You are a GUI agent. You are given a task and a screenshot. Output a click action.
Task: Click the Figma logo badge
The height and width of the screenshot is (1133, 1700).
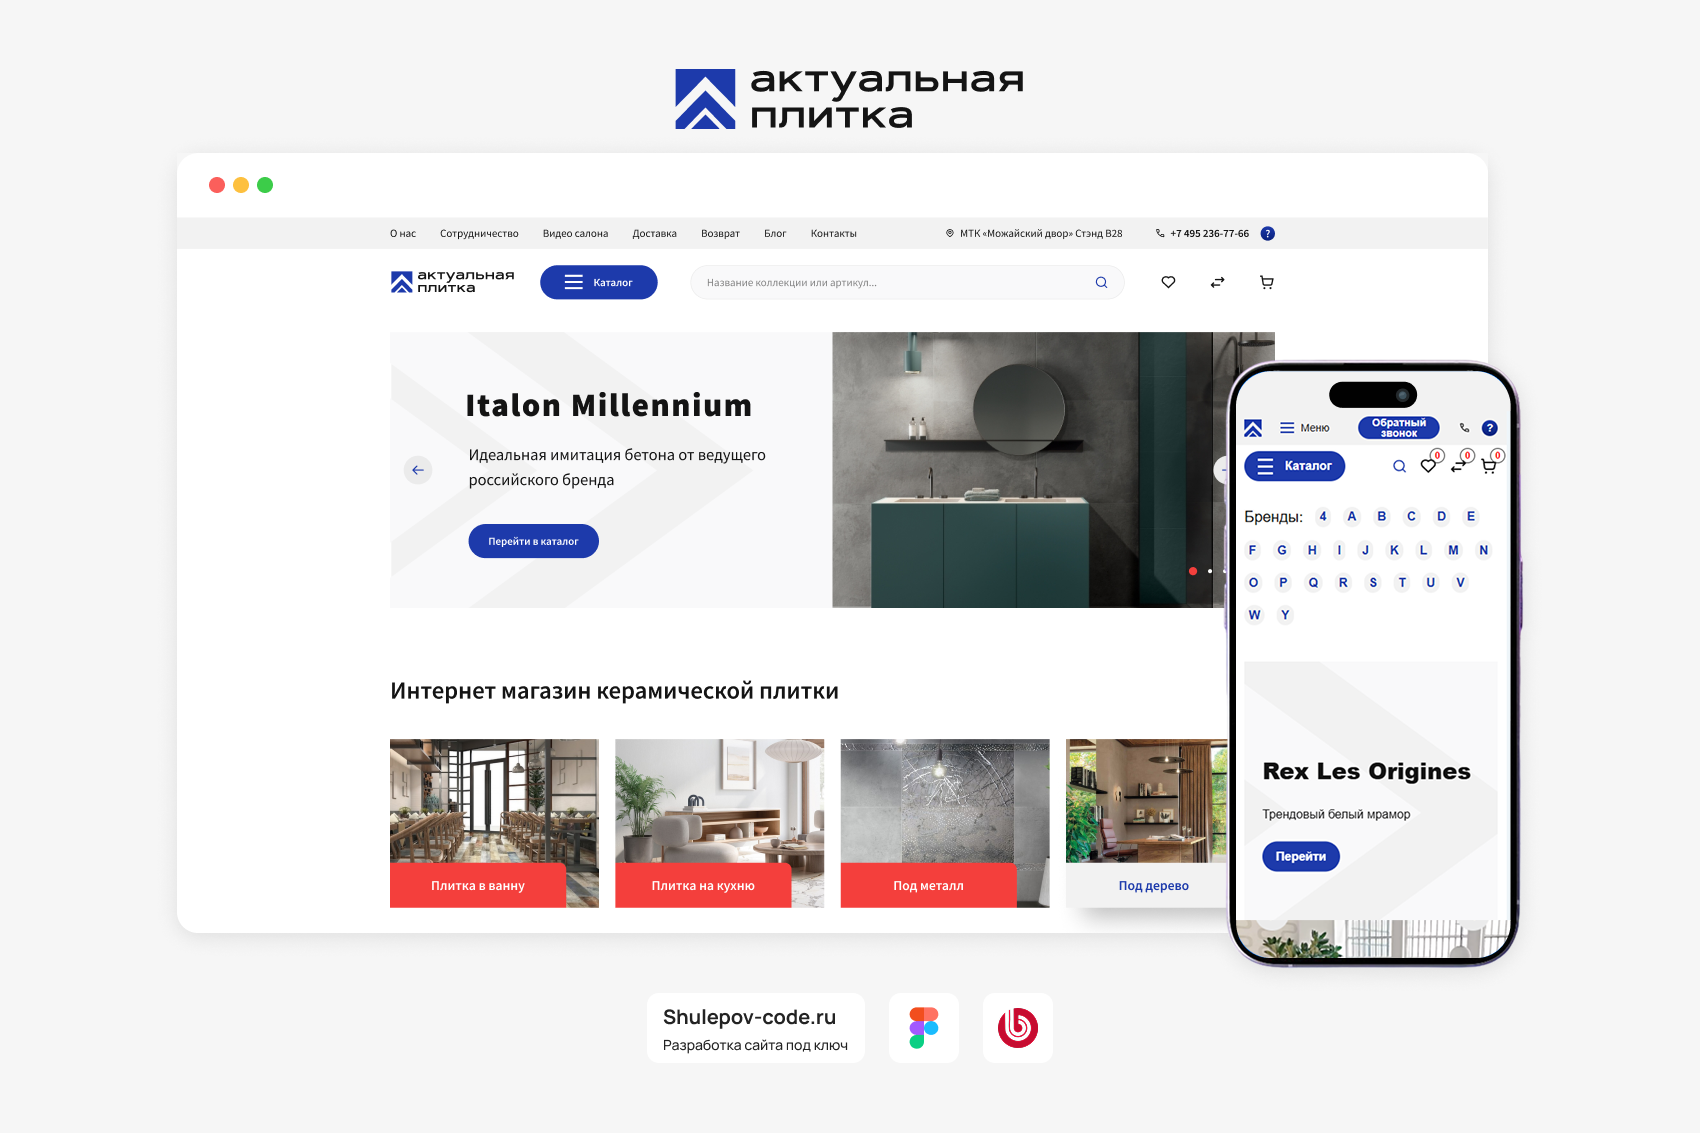924,1028
